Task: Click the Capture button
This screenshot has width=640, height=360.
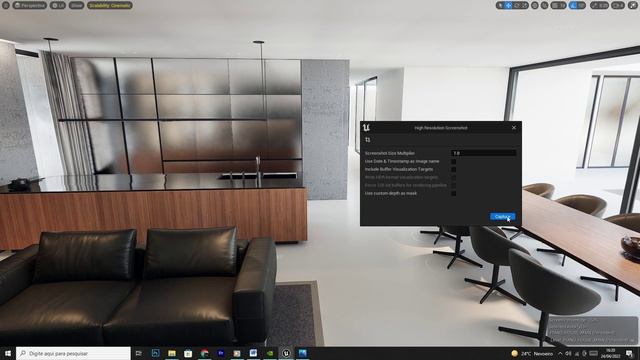Action: tap(502, 216)
